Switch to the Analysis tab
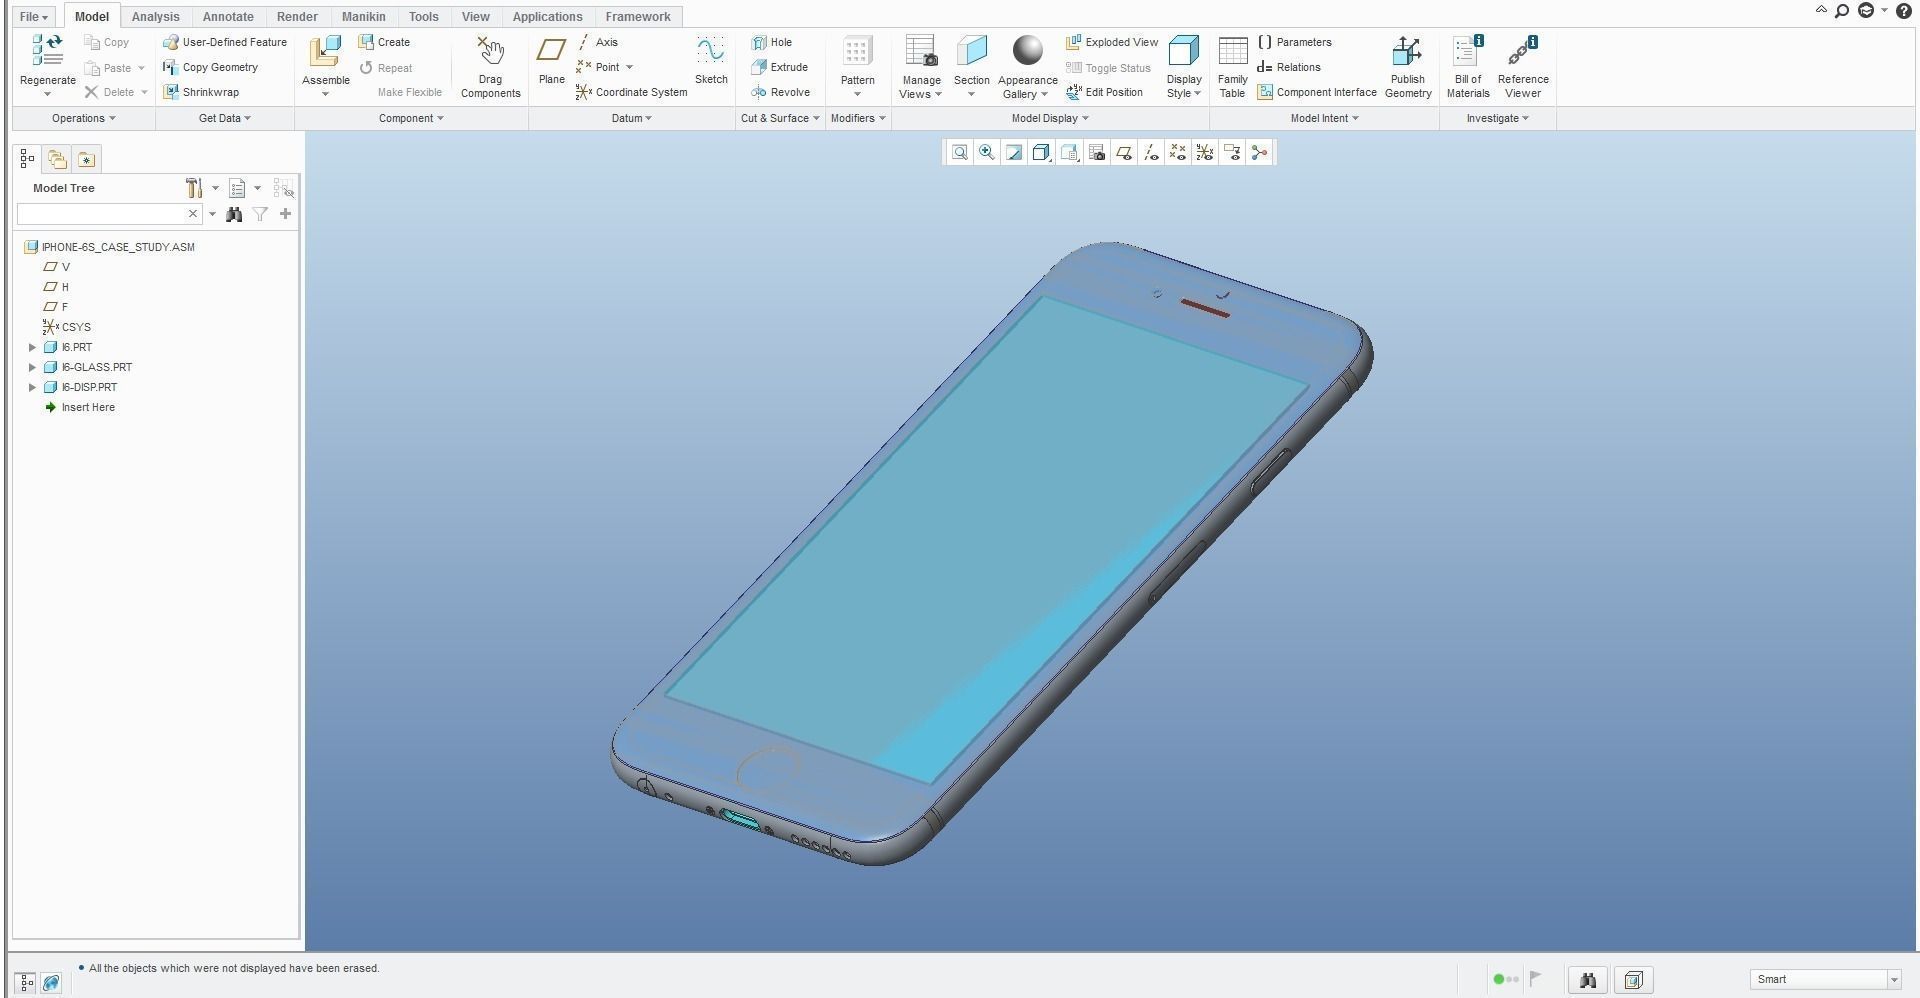 155,17
